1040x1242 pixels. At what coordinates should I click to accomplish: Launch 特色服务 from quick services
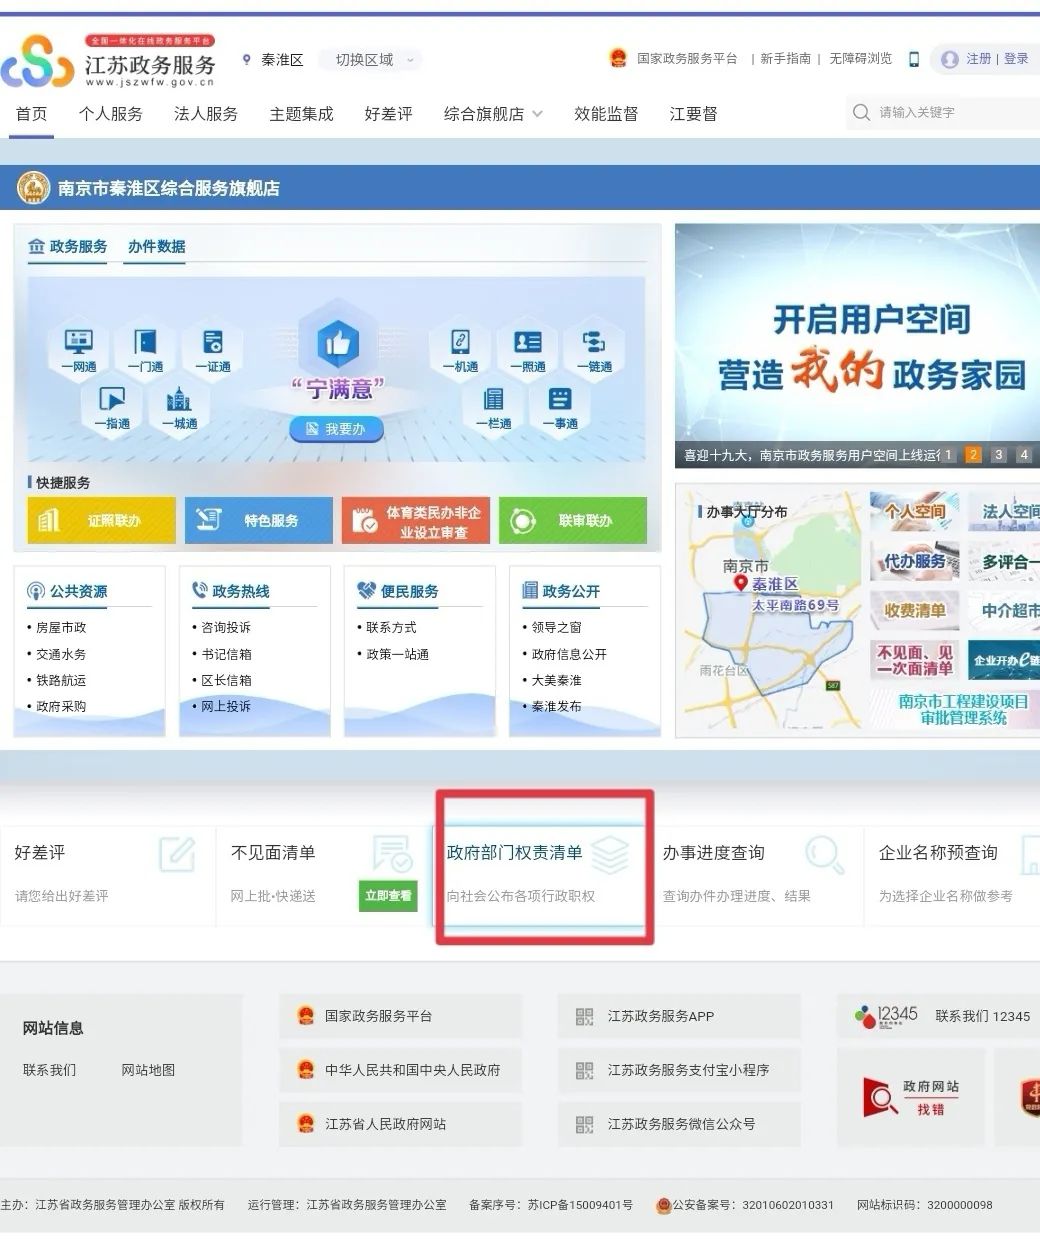pyautogui.click(x=258, y=520)
